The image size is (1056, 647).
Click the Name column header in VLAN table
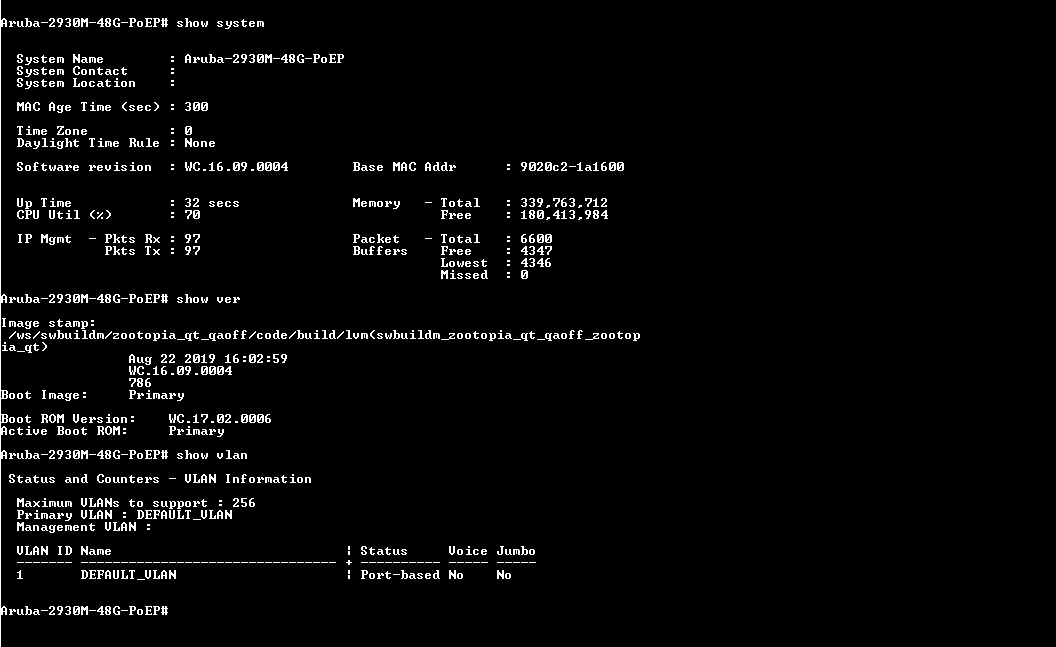click(x=96, y=551)
